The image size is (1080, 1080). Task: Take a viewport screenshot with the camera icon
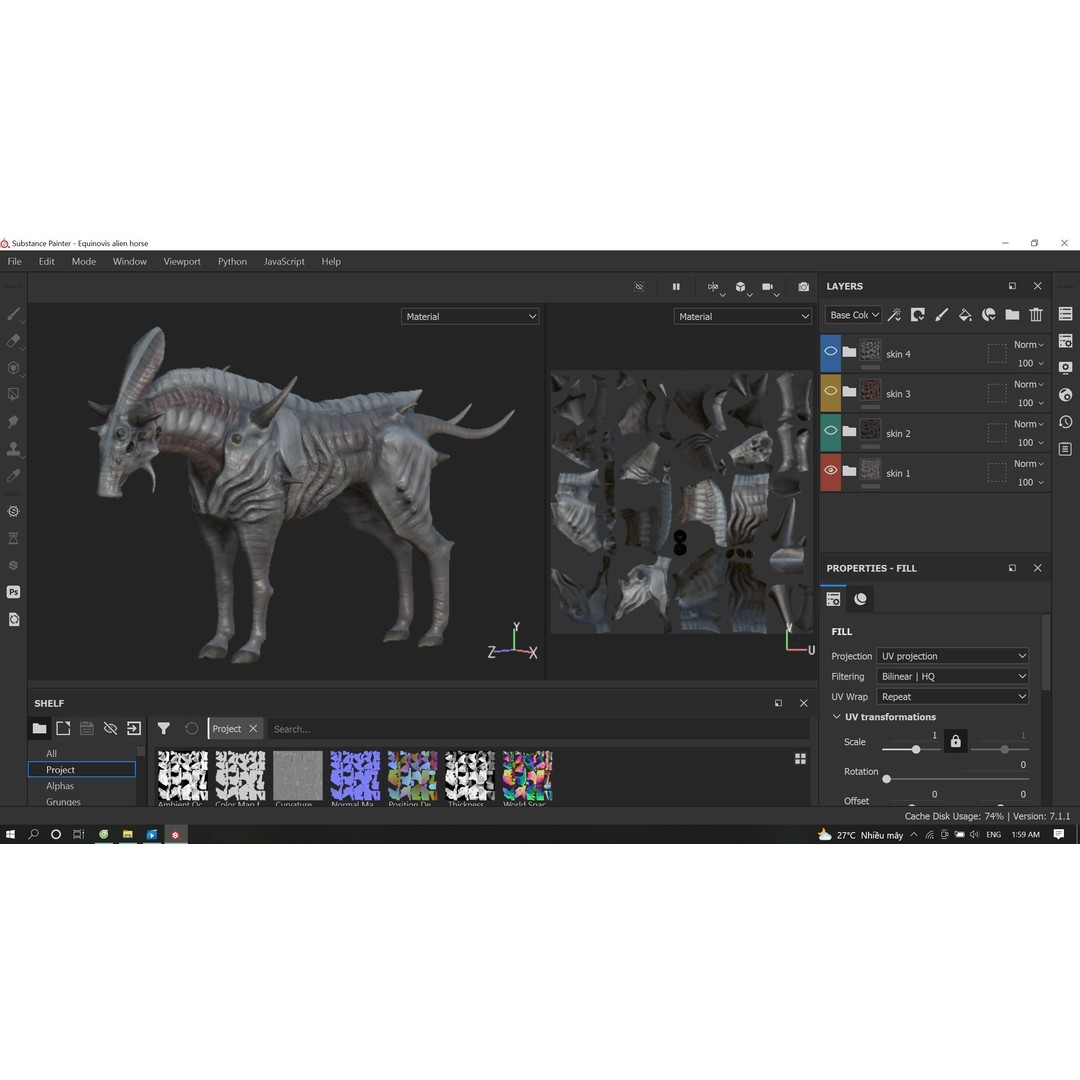tap(803, 287)
